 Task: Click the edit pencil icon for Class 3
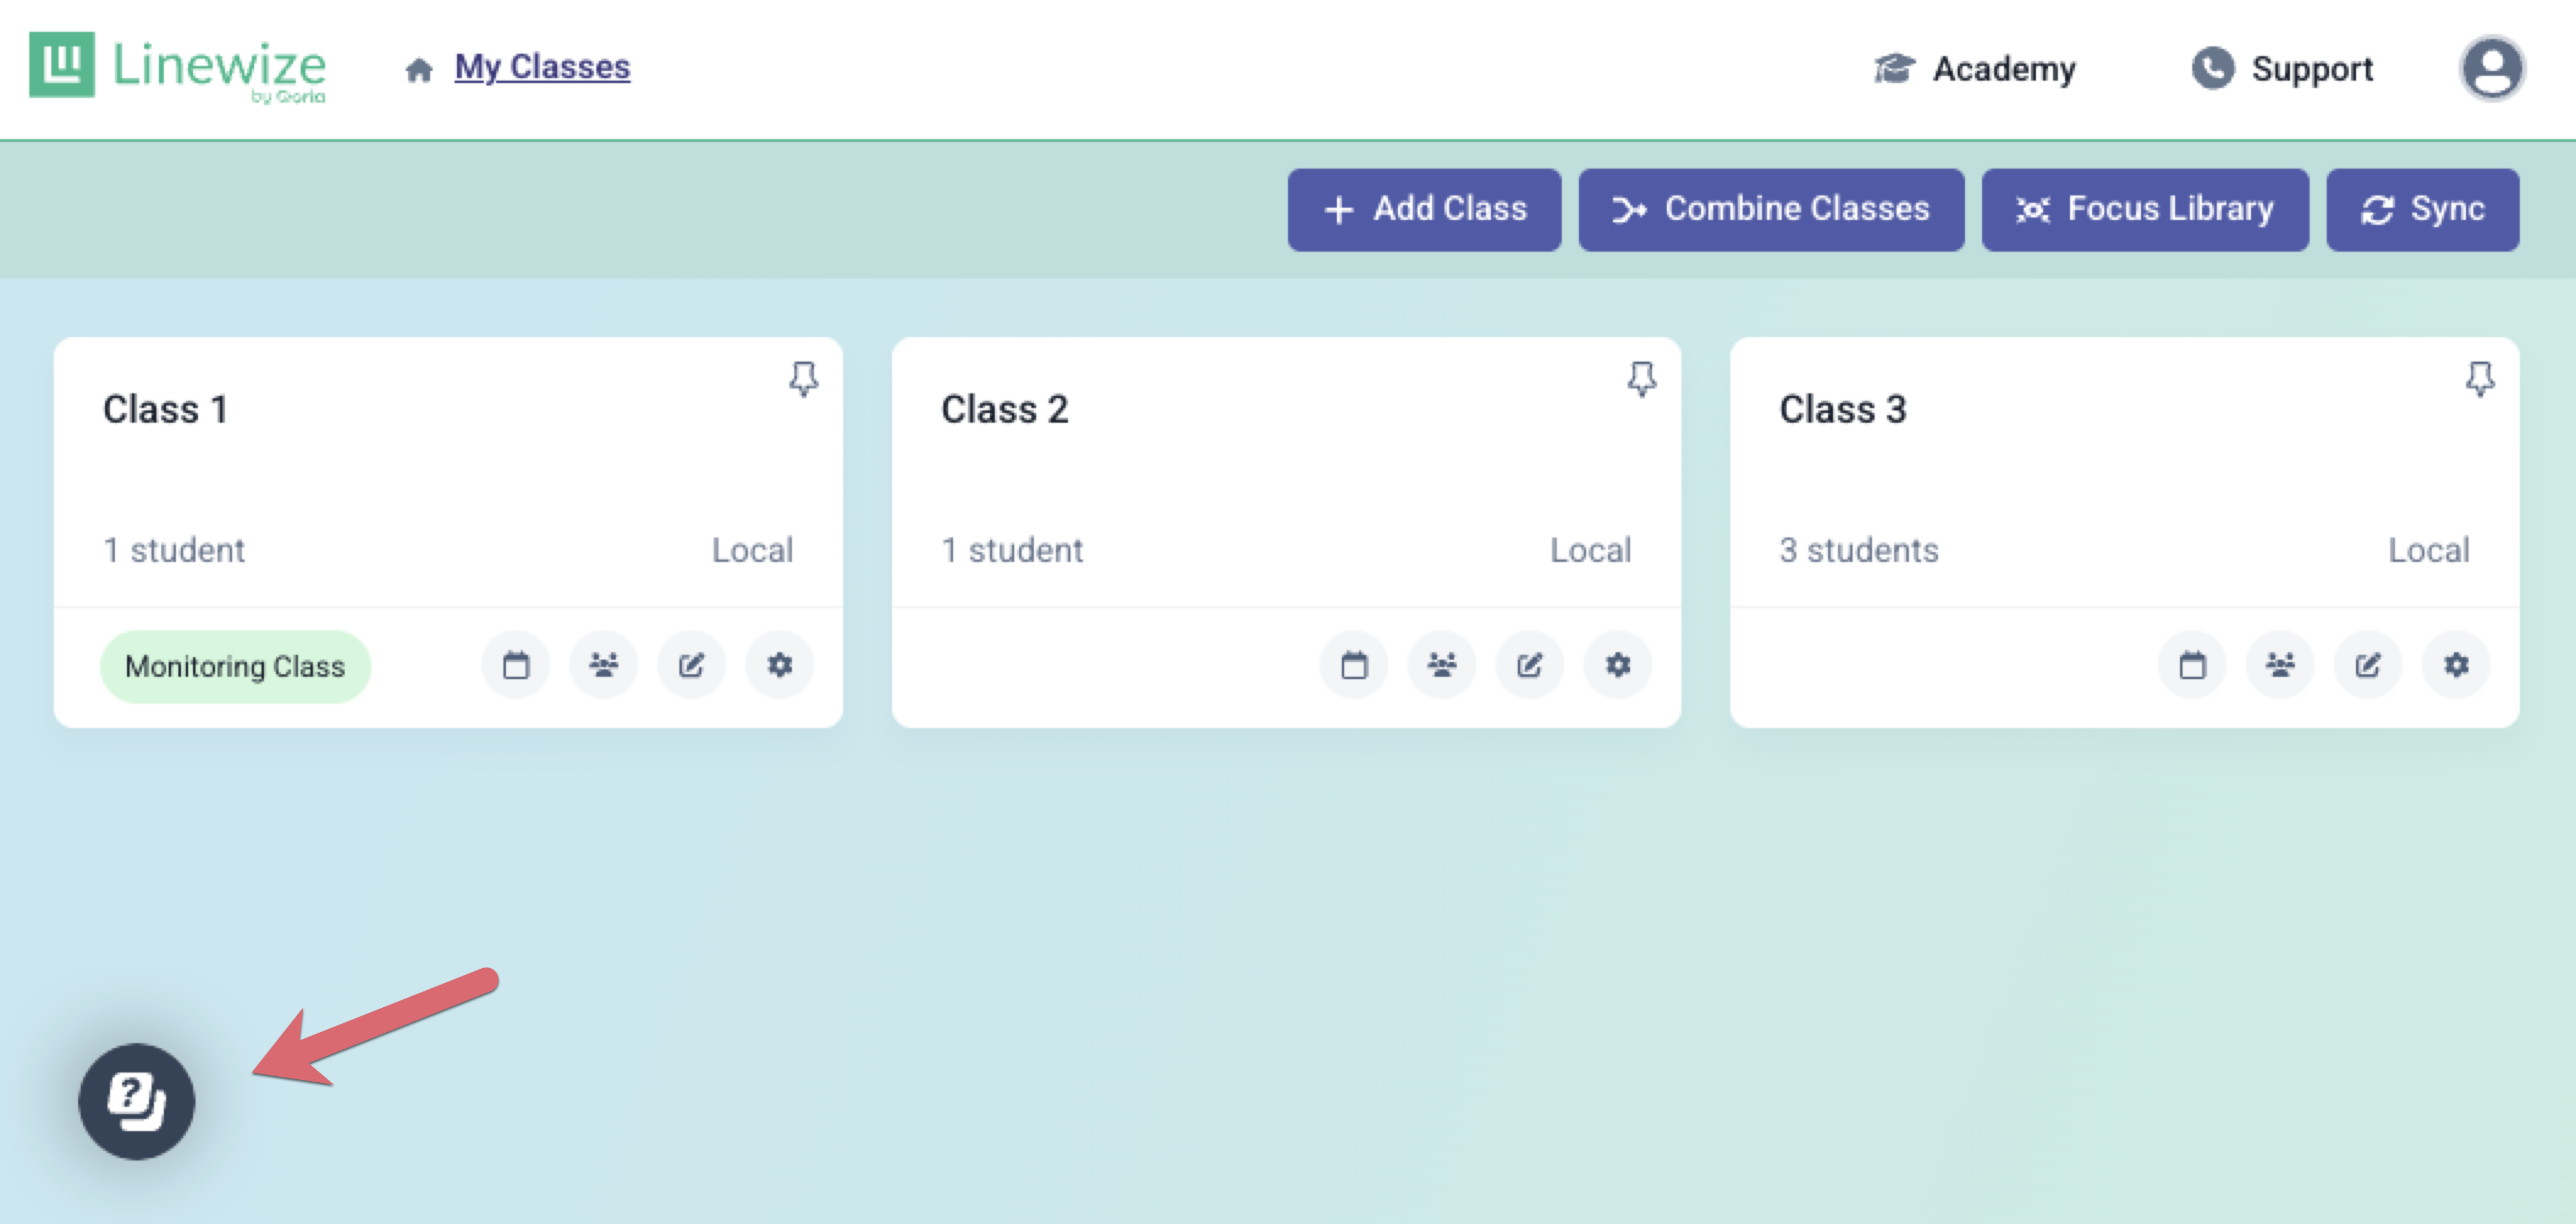pos(2368,665)
